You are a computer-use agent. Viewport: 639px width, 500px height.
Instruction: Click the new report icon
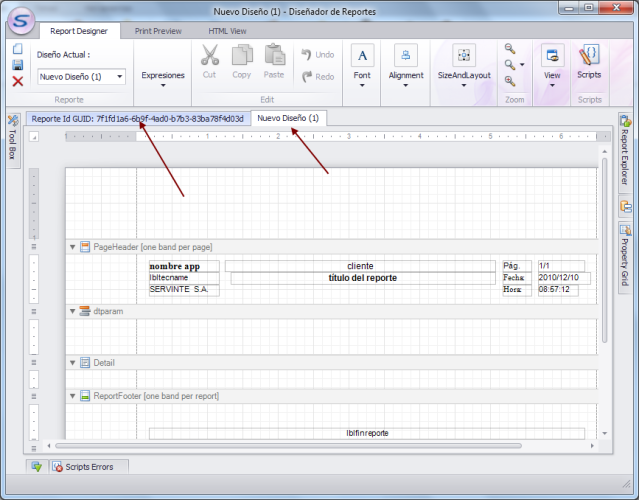tap(17, 49)
